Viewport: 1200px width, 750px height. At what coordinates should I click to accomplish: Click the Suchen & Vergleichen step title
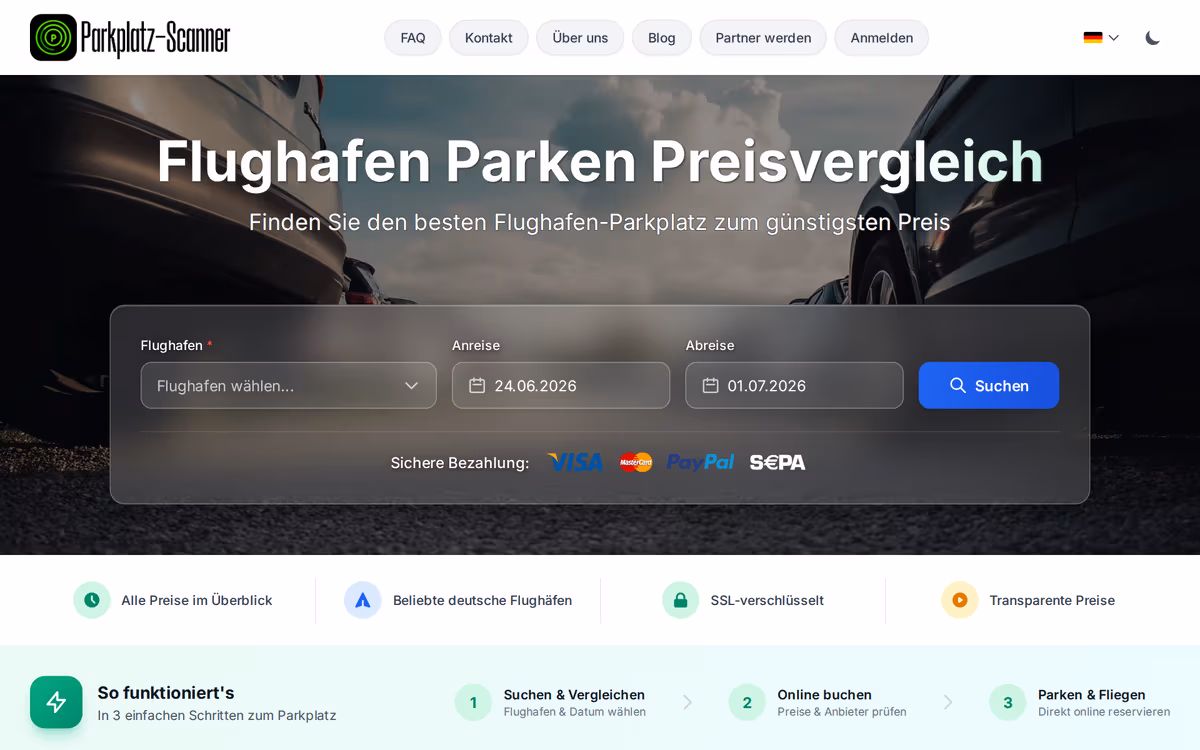click(574, 694)
